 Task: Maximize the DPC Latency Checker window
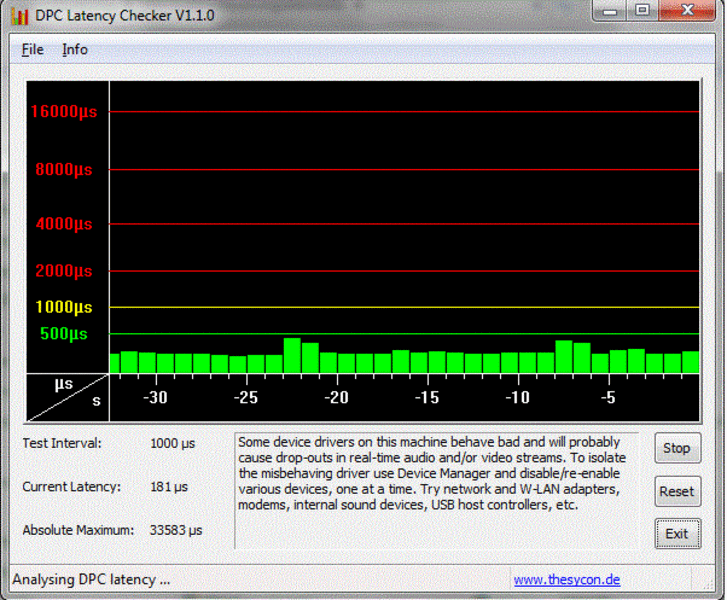pyautogui.click(x=643, y=10)
